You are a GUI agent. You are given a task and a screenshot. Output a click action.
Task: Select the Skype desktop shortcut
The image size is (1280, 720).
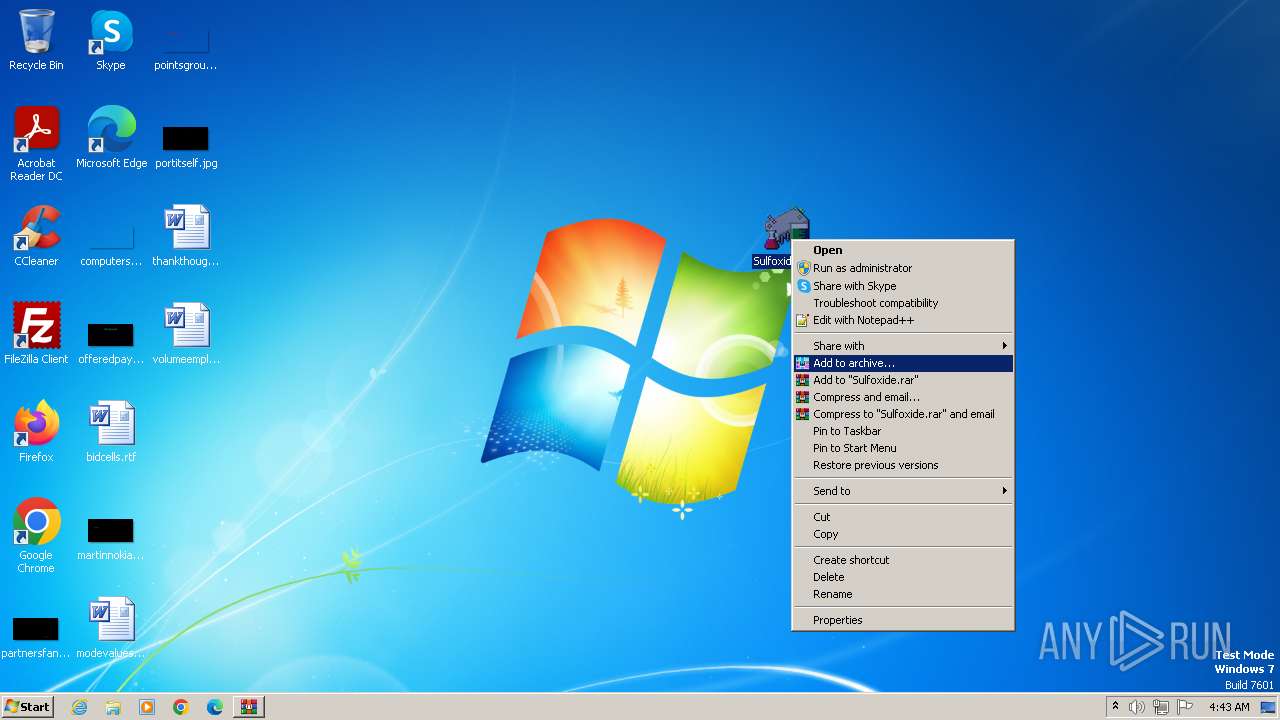[110, 40]
